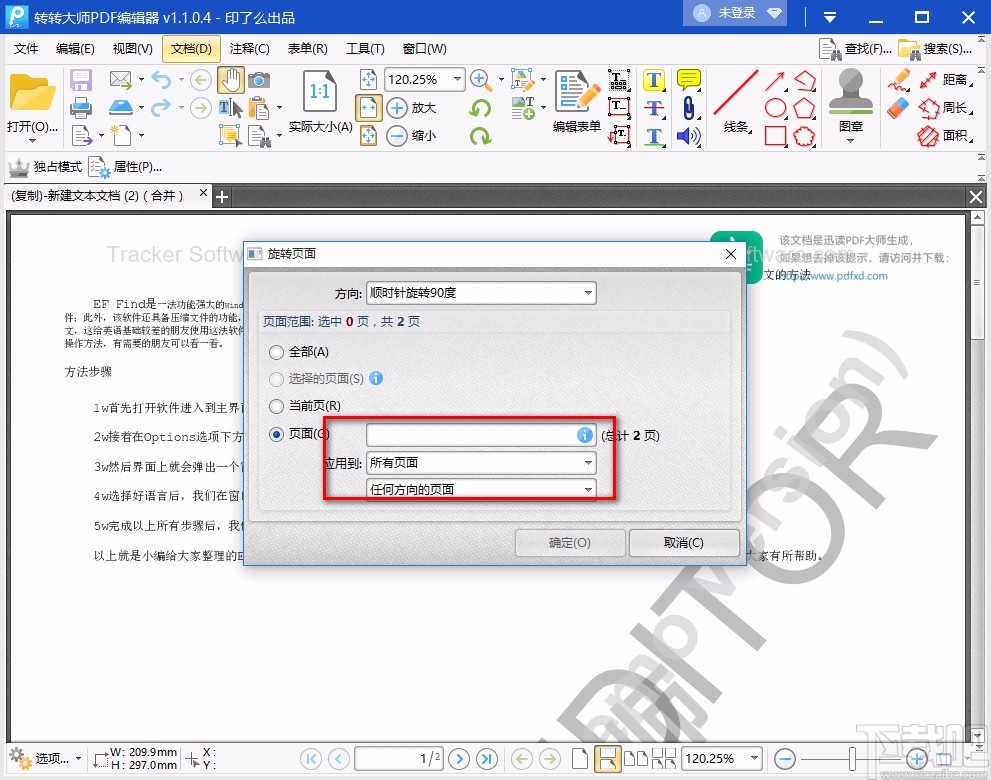Click the 取消(C) cancel button
Image resolution: width=991 pixels, height=780 pixels.
[x=684, y=543]
